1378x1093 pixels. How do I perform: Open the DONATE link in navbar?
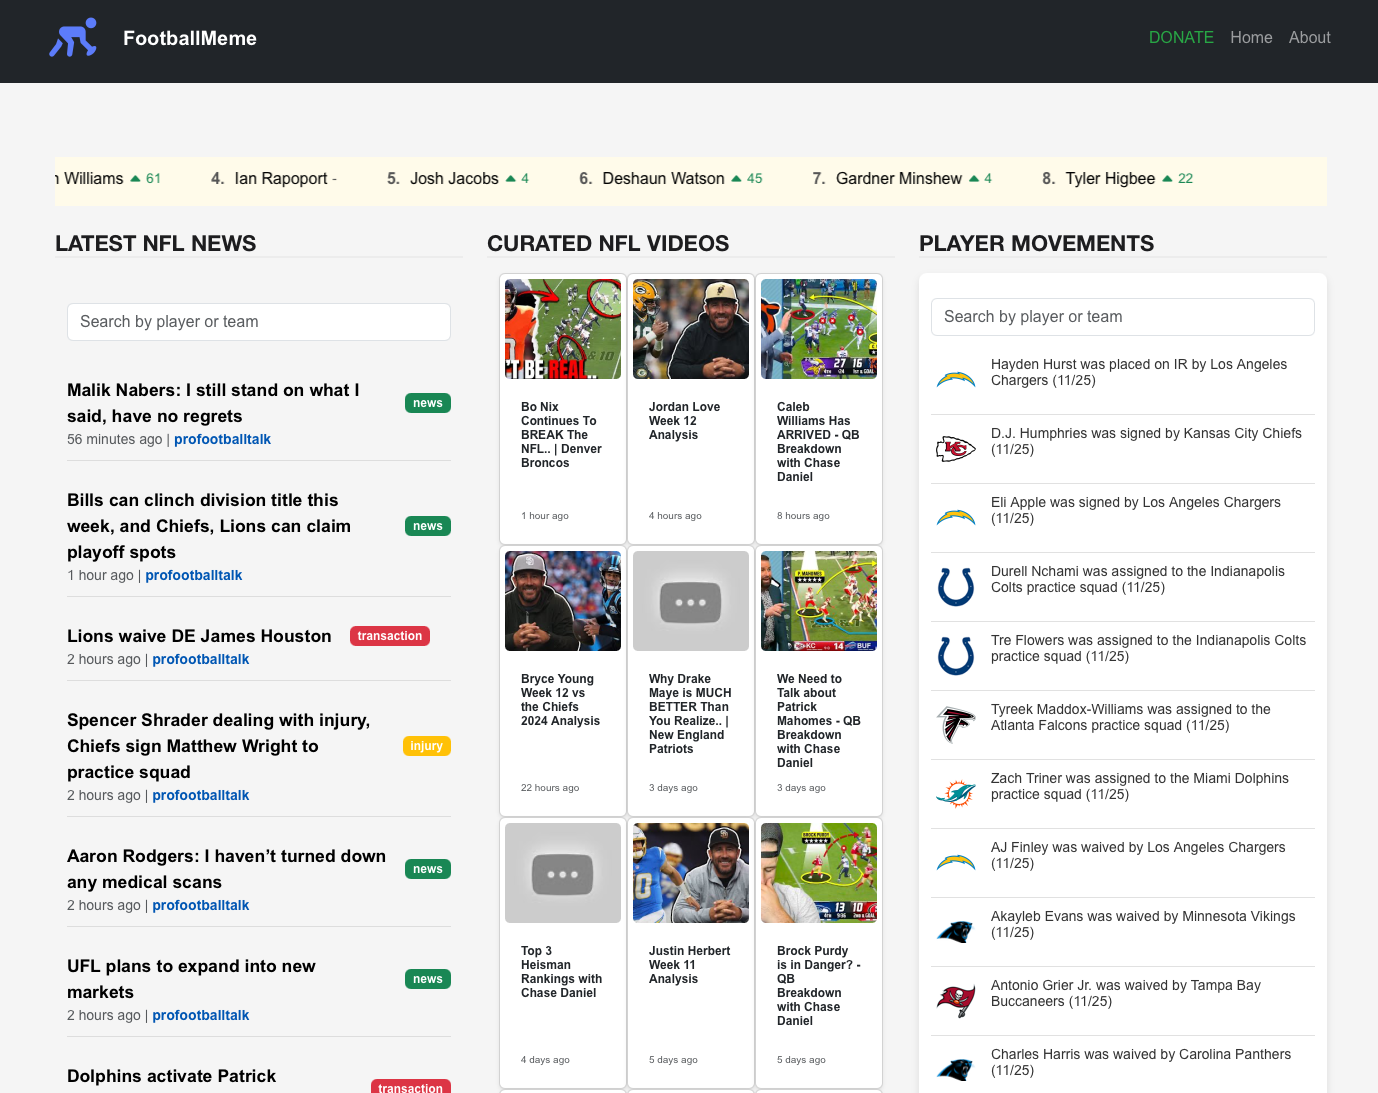(1180, 38)
